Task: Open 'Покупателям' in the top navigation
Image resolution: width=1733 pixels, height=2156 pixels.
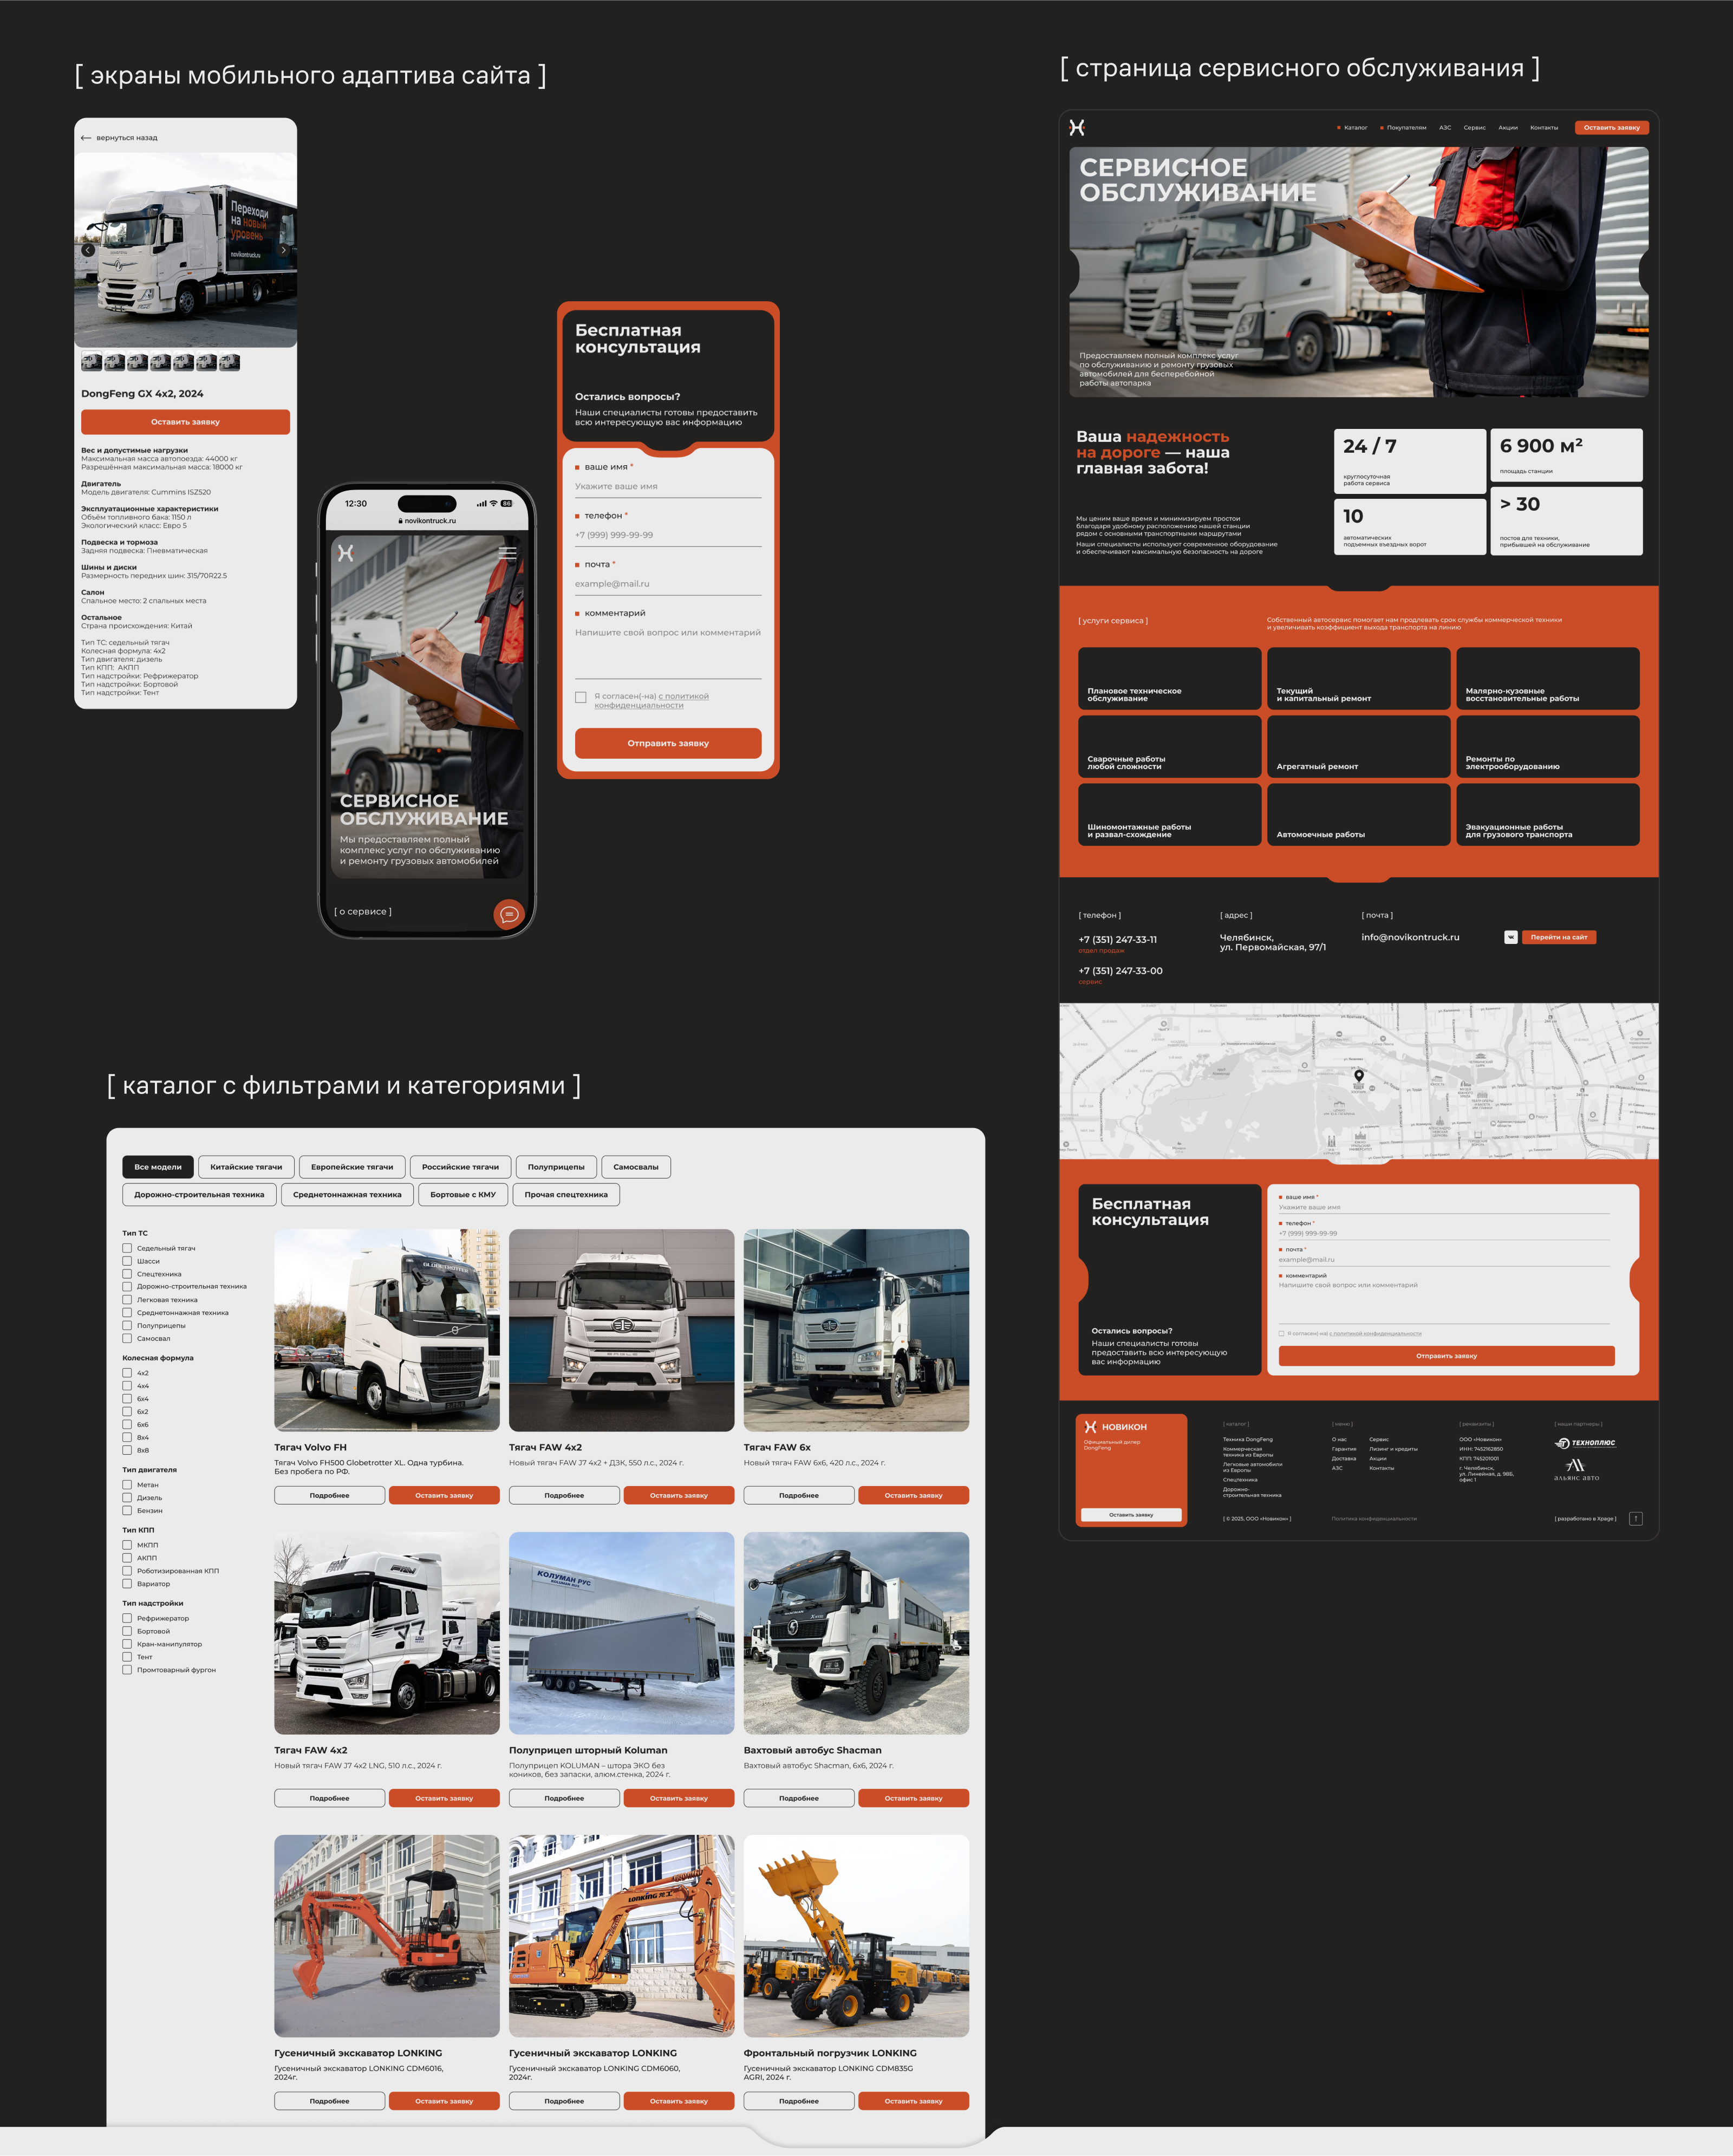Action: click(1406, 128)
